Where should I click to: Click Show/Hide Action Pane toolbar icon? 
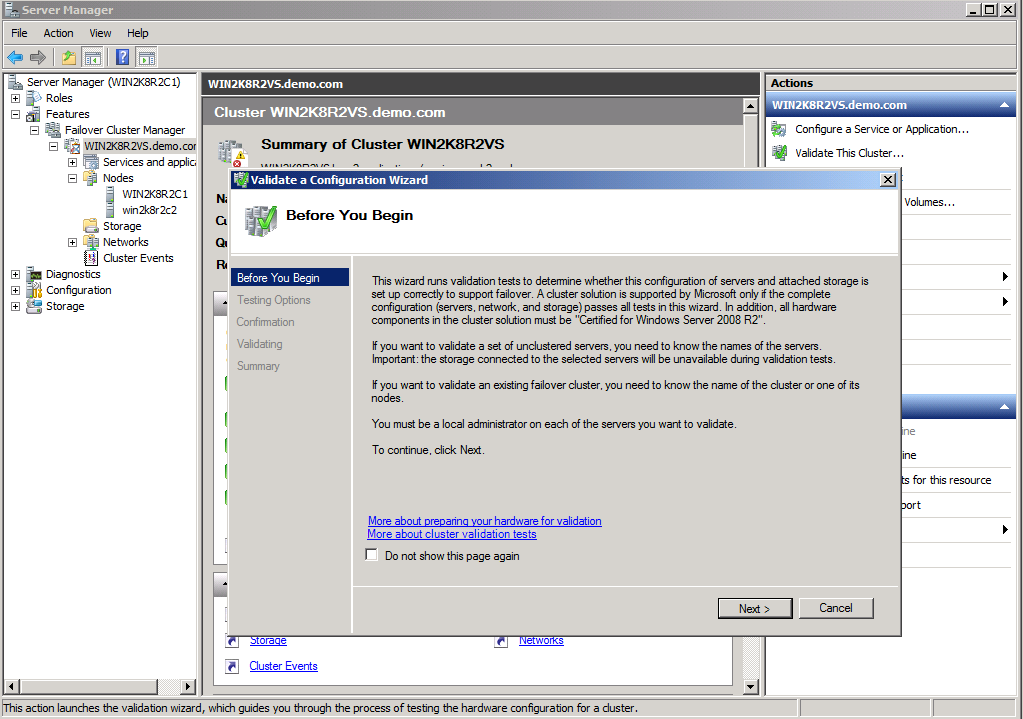[147, 57]
